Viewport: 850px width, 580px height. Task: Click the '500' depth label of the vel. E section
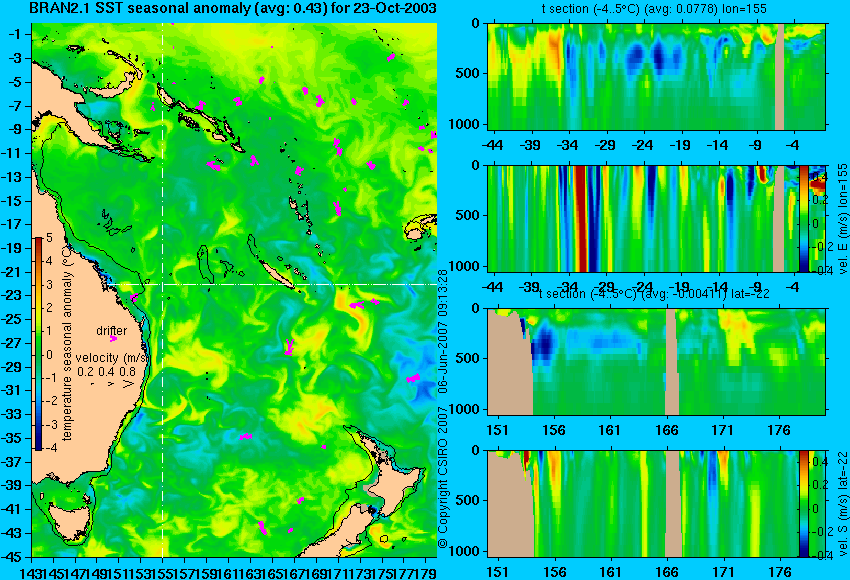point(468,215)
